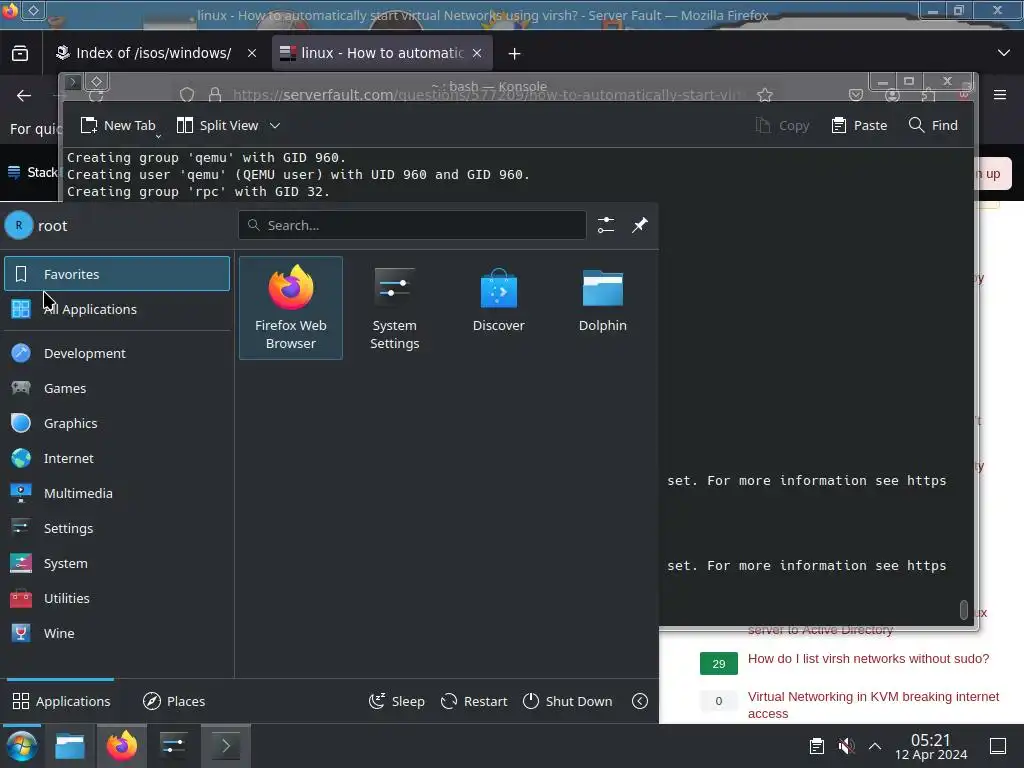Expand the Firefox list all tabs chevron
This screenshot has height=768, width=1024.
pyautogui.click(x=1004, y=53)
